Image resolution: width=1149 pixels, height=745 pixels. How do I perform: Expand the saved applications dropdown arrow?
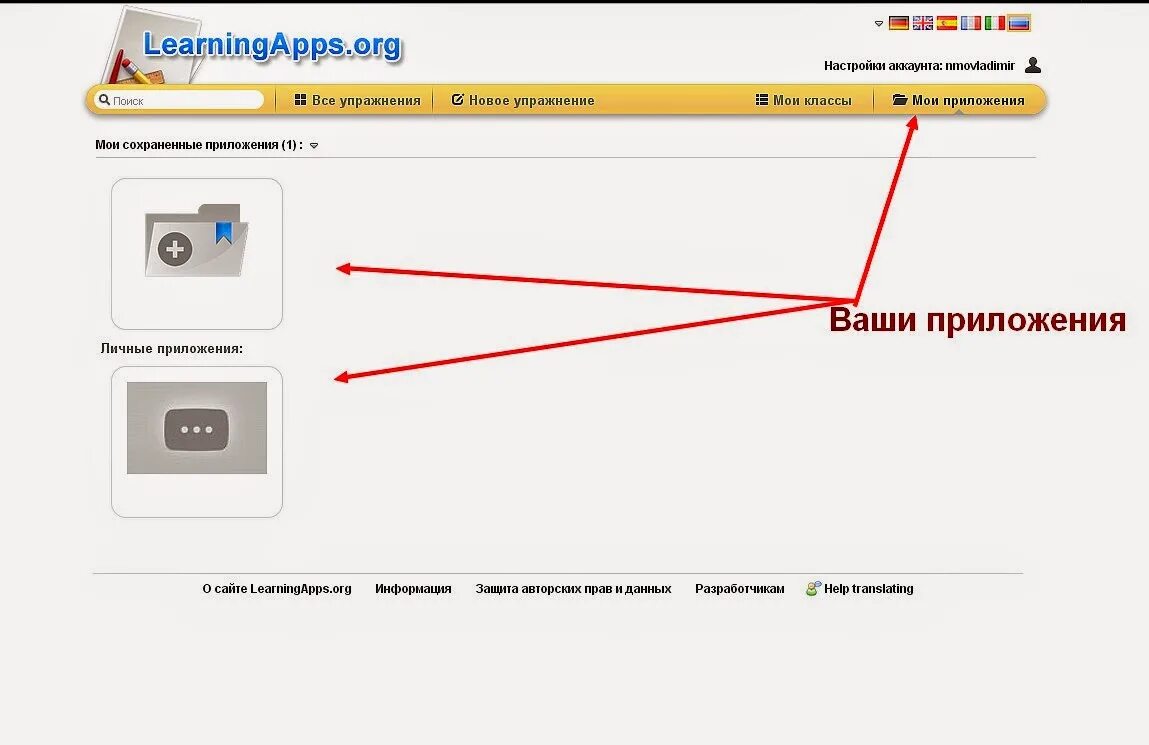point(314,146)
